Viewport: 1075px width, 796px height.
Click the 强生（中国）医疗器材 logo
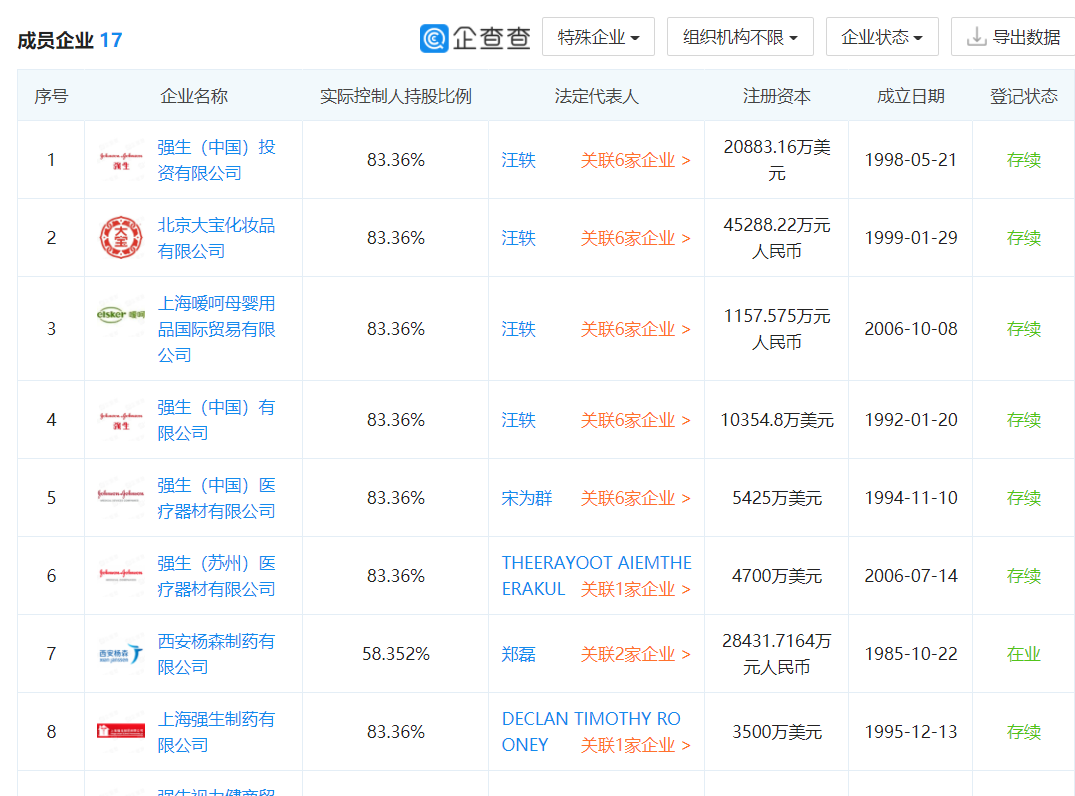121,498
